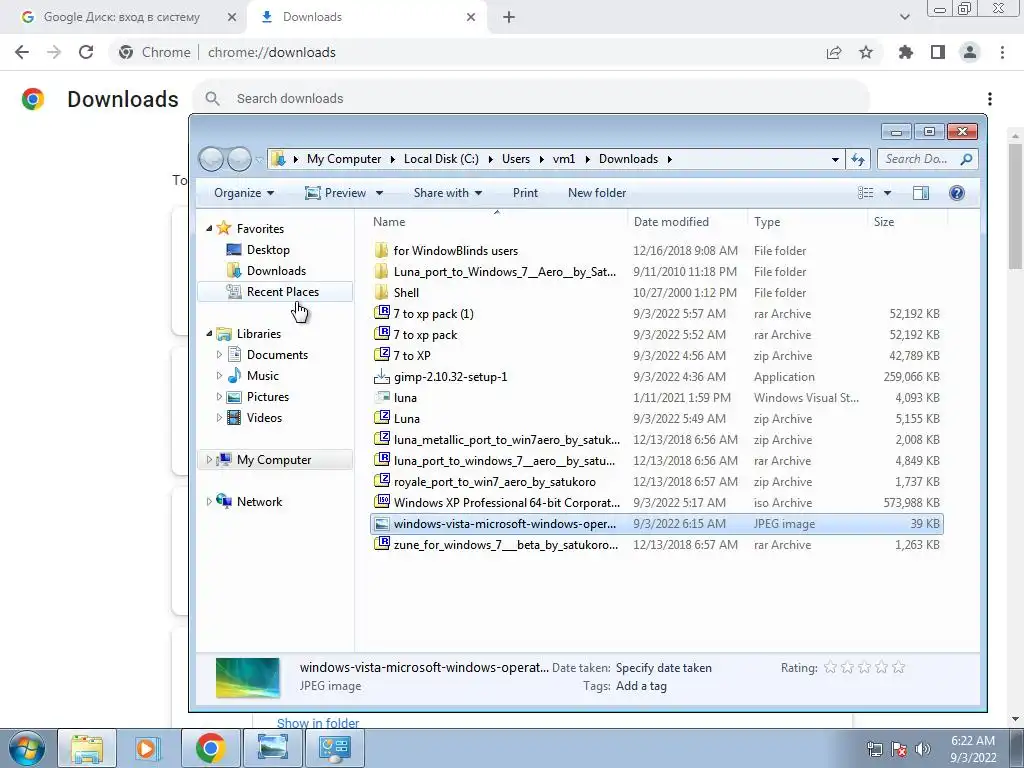Select the Windows XP Professional iso icon
This screenshot has width=1024, height=768.
tap(382, 502)
